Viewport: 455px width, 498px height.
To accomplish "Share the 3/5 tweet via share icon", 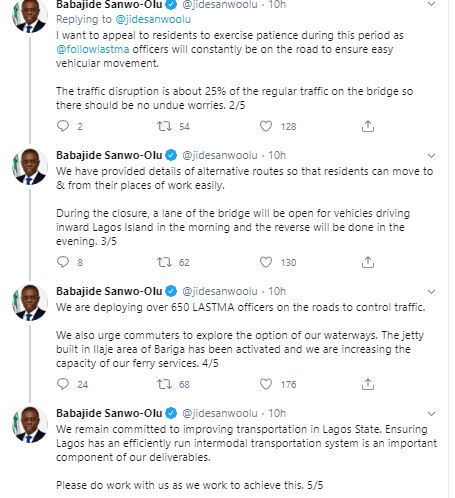I will pyautogui.click(x=368, y=262).
